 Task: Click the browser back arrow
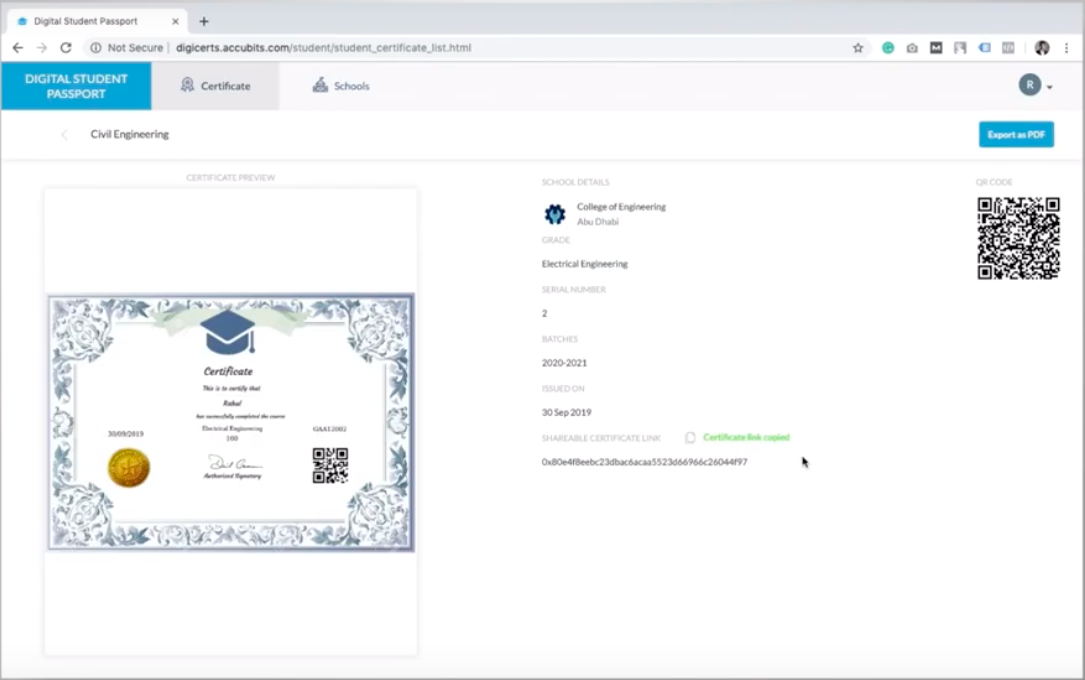click(17, 47)
